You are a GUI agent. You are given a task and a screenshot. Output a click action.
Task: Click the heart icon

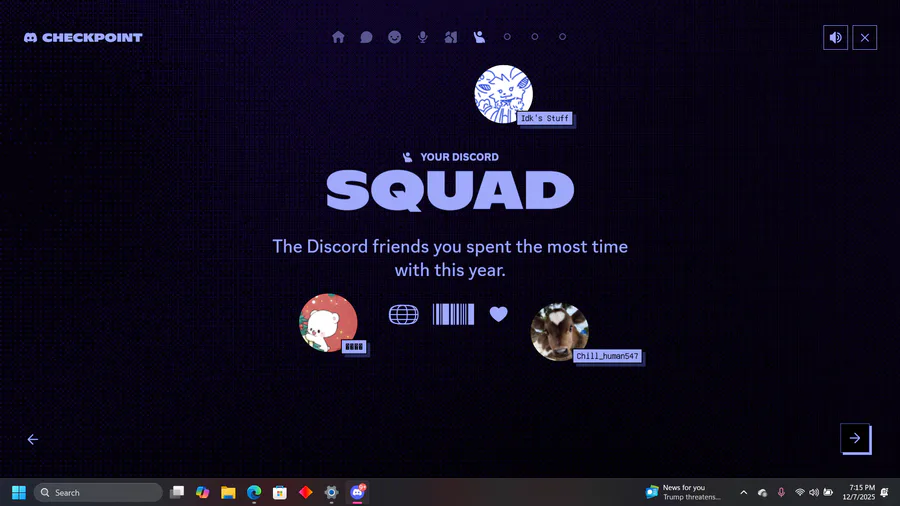(x=498, y=314)
